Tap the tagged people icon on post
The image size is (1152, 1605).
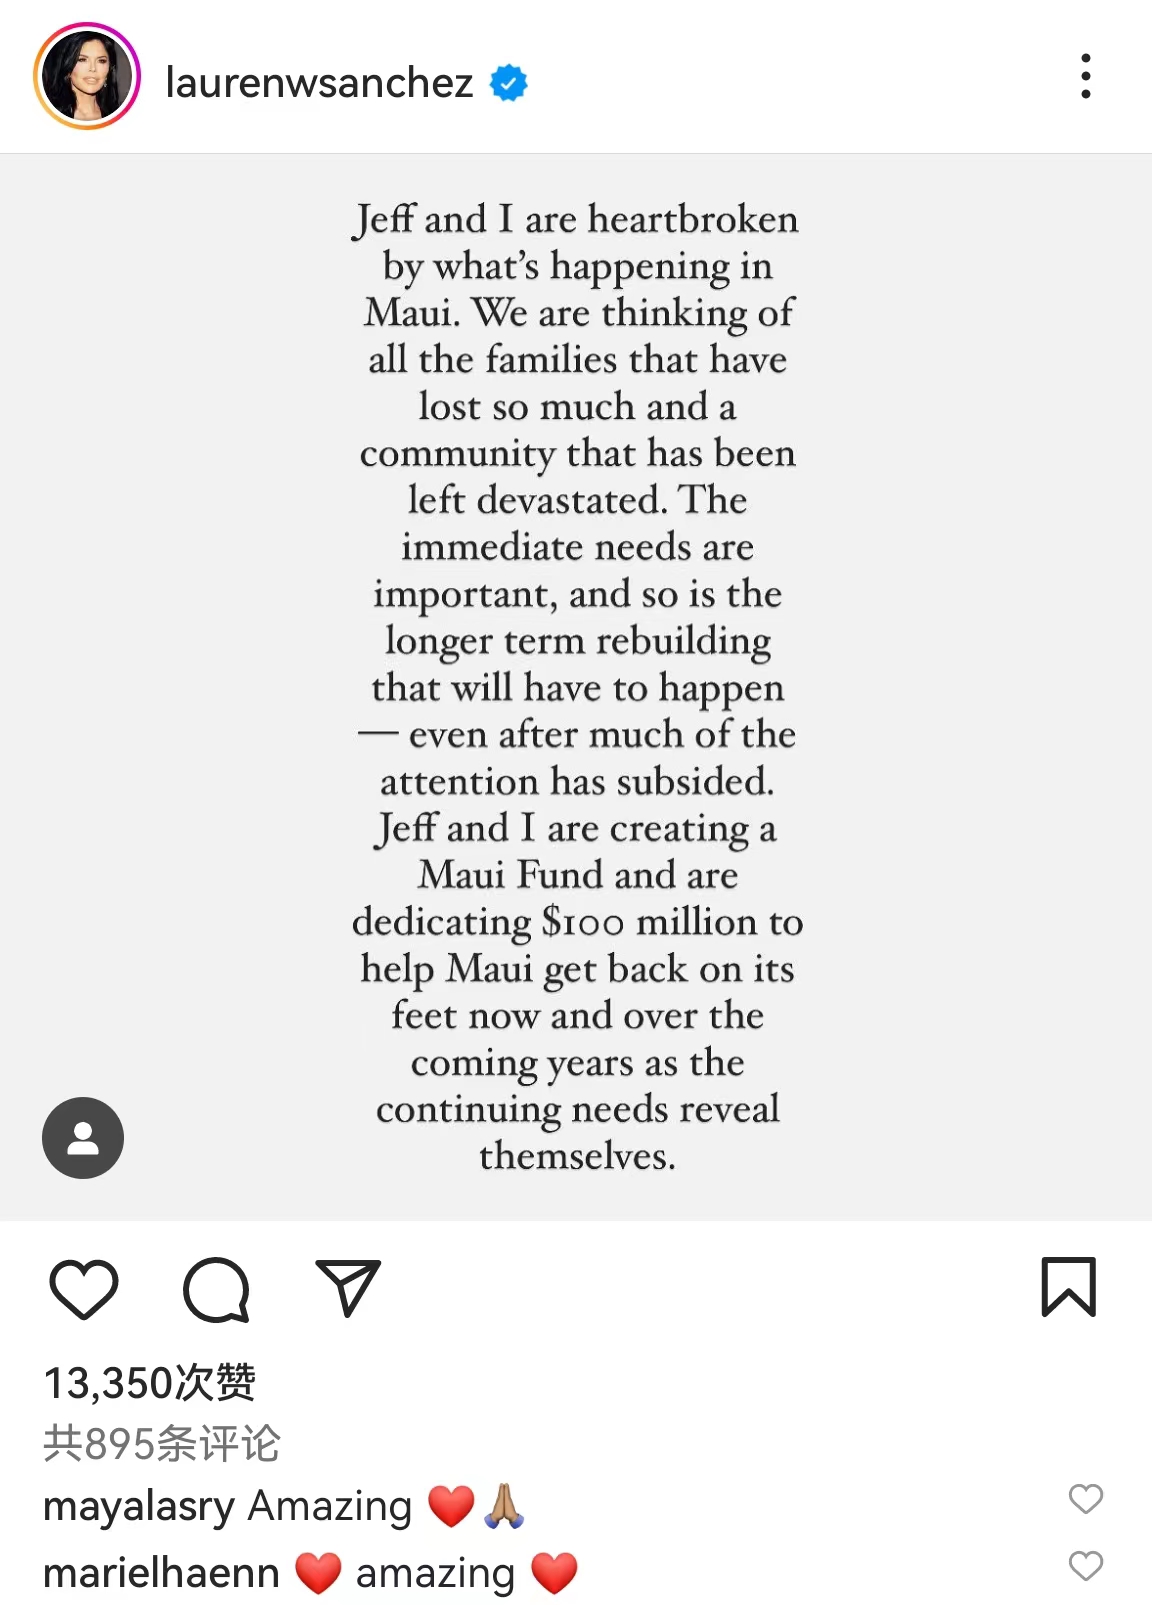click(x=83, y=1138)
